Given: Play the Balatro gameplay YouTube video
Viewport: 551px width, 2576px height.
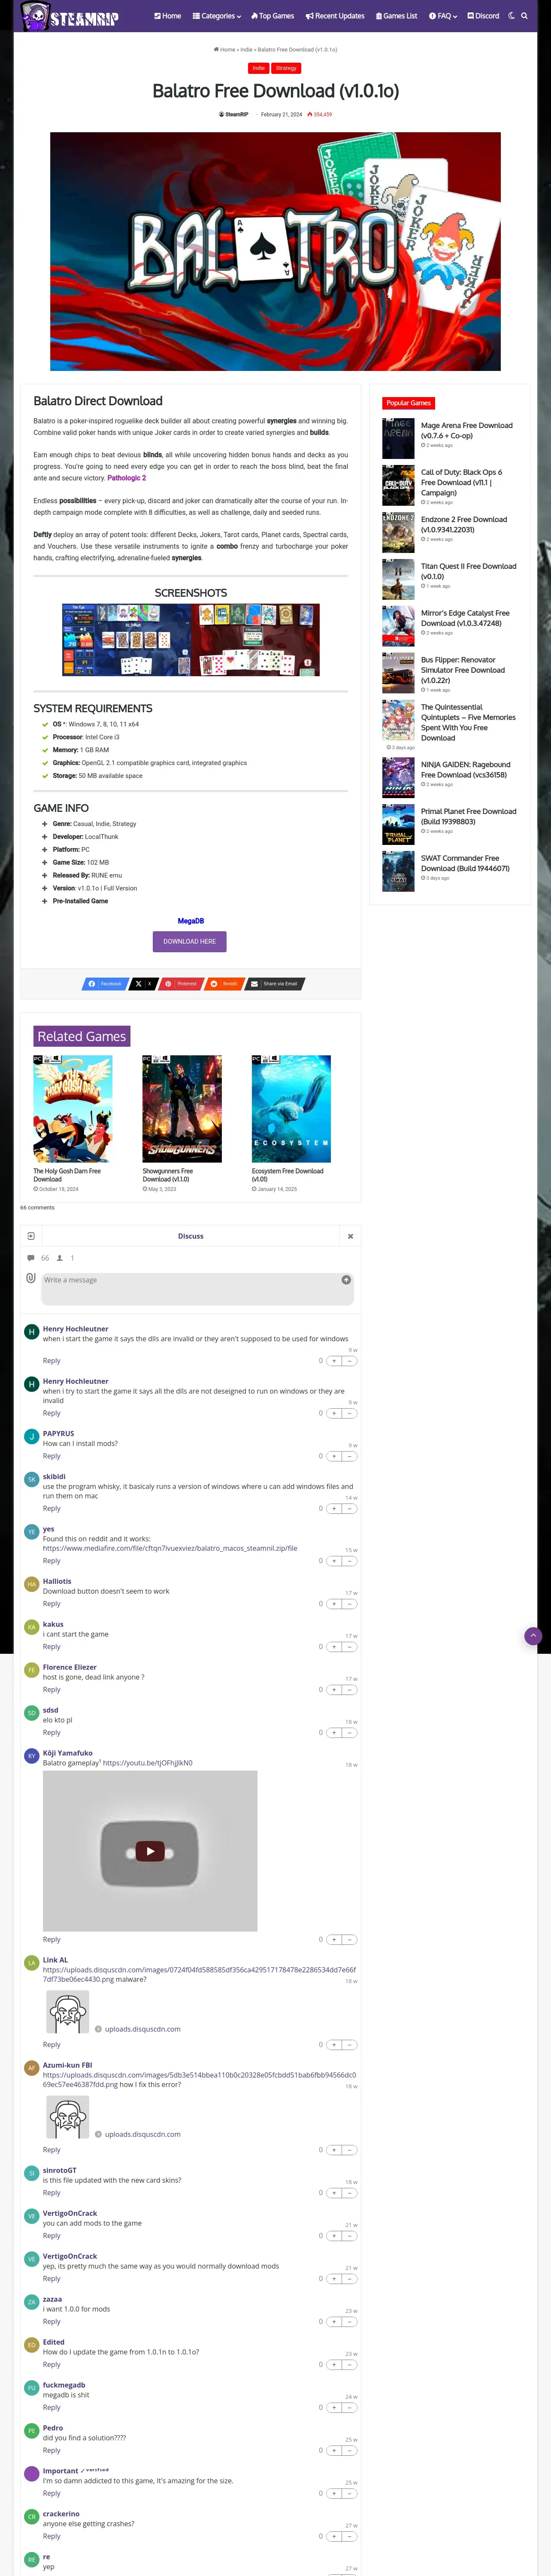Looking at the screenshot, I should 150,1851.
